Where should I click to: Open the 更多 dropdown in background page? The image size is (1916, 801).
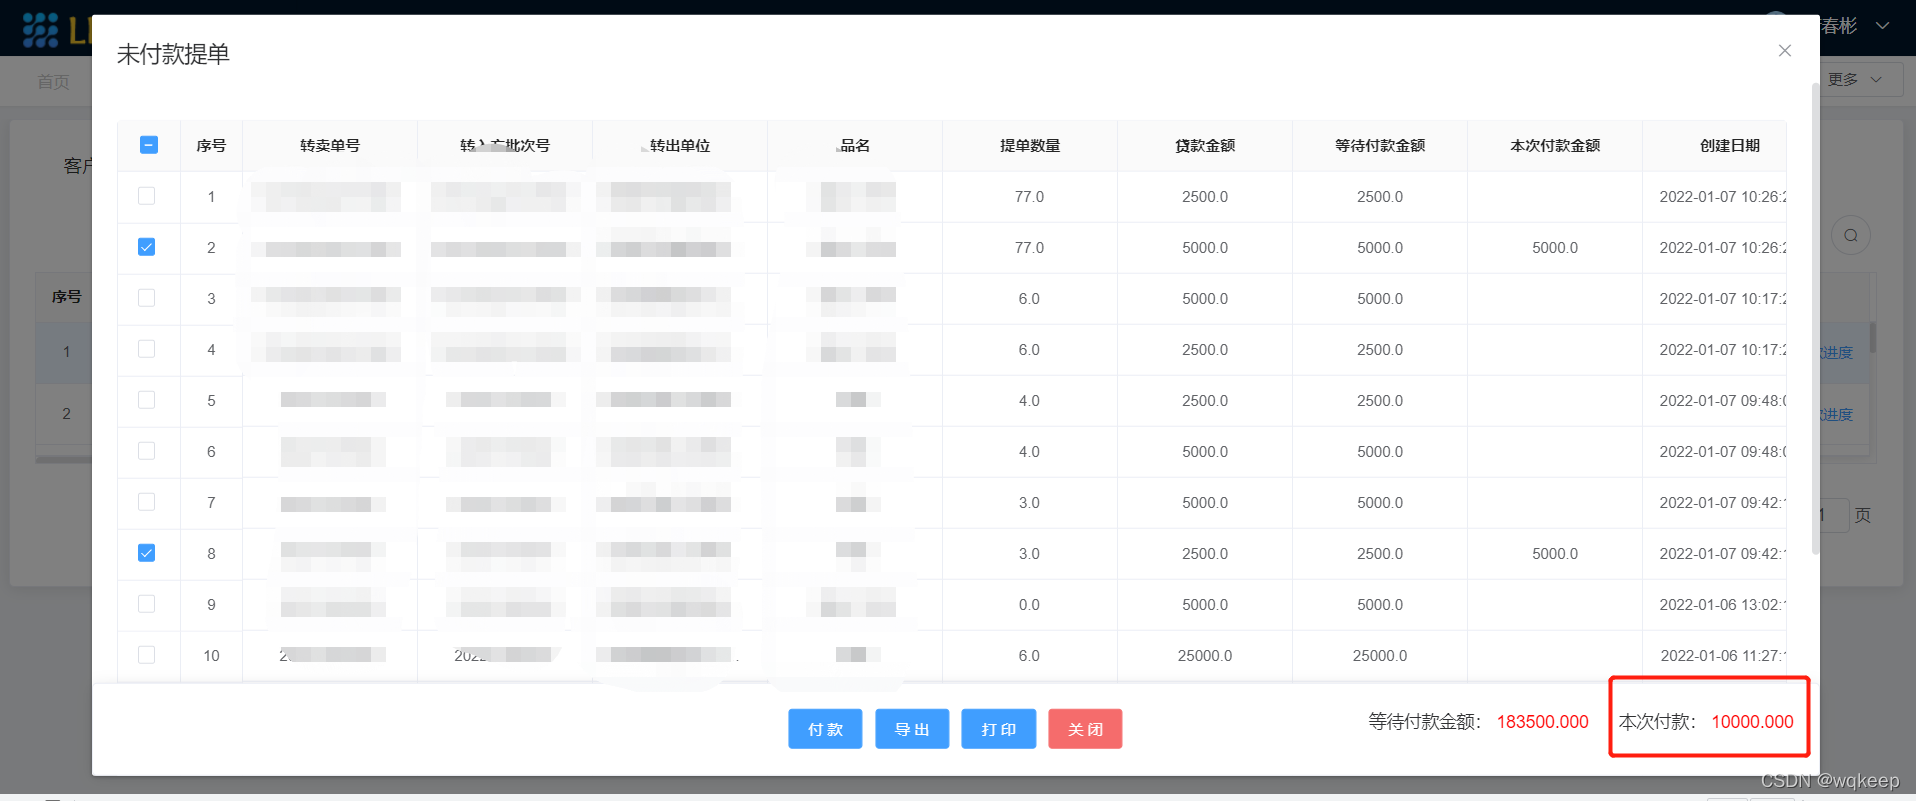point(1860,79)
